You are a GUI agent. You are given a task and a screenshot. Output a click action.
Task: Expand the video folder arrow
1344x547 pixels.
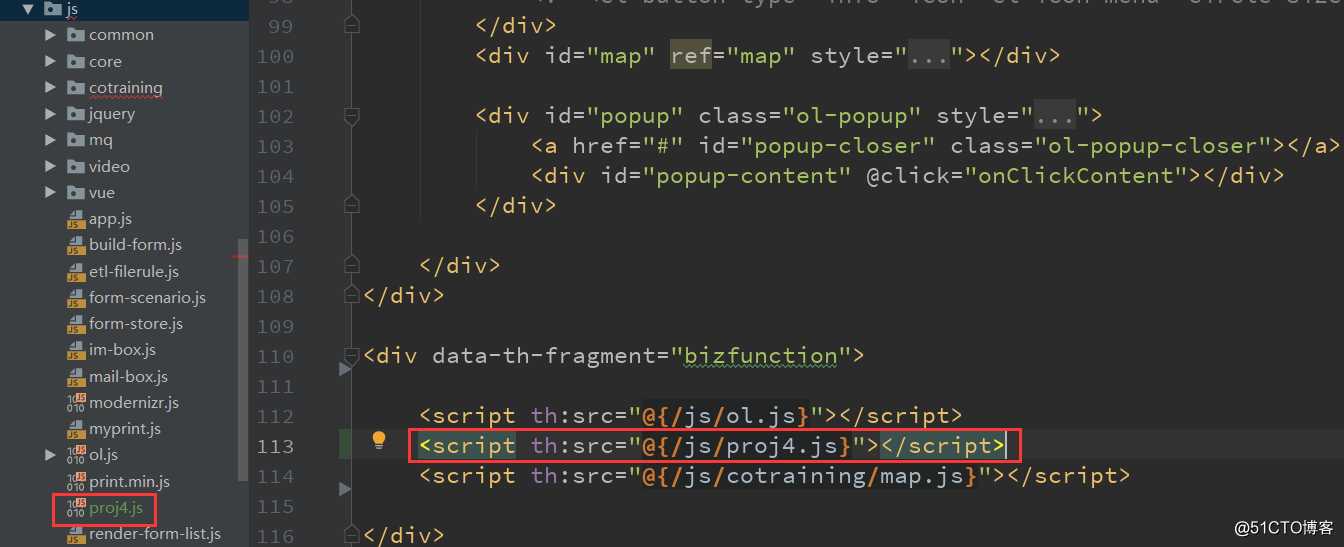51,167
